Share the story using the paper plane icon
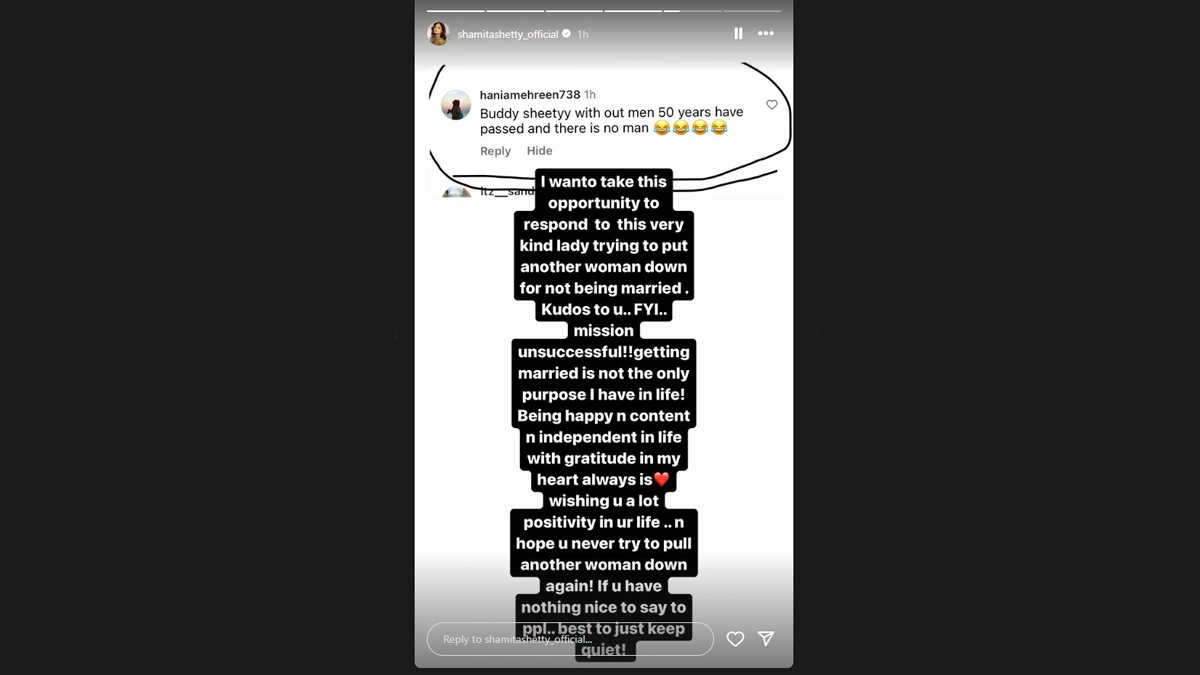The height and width of the screenshot is (675, 1200). point(766,638)
